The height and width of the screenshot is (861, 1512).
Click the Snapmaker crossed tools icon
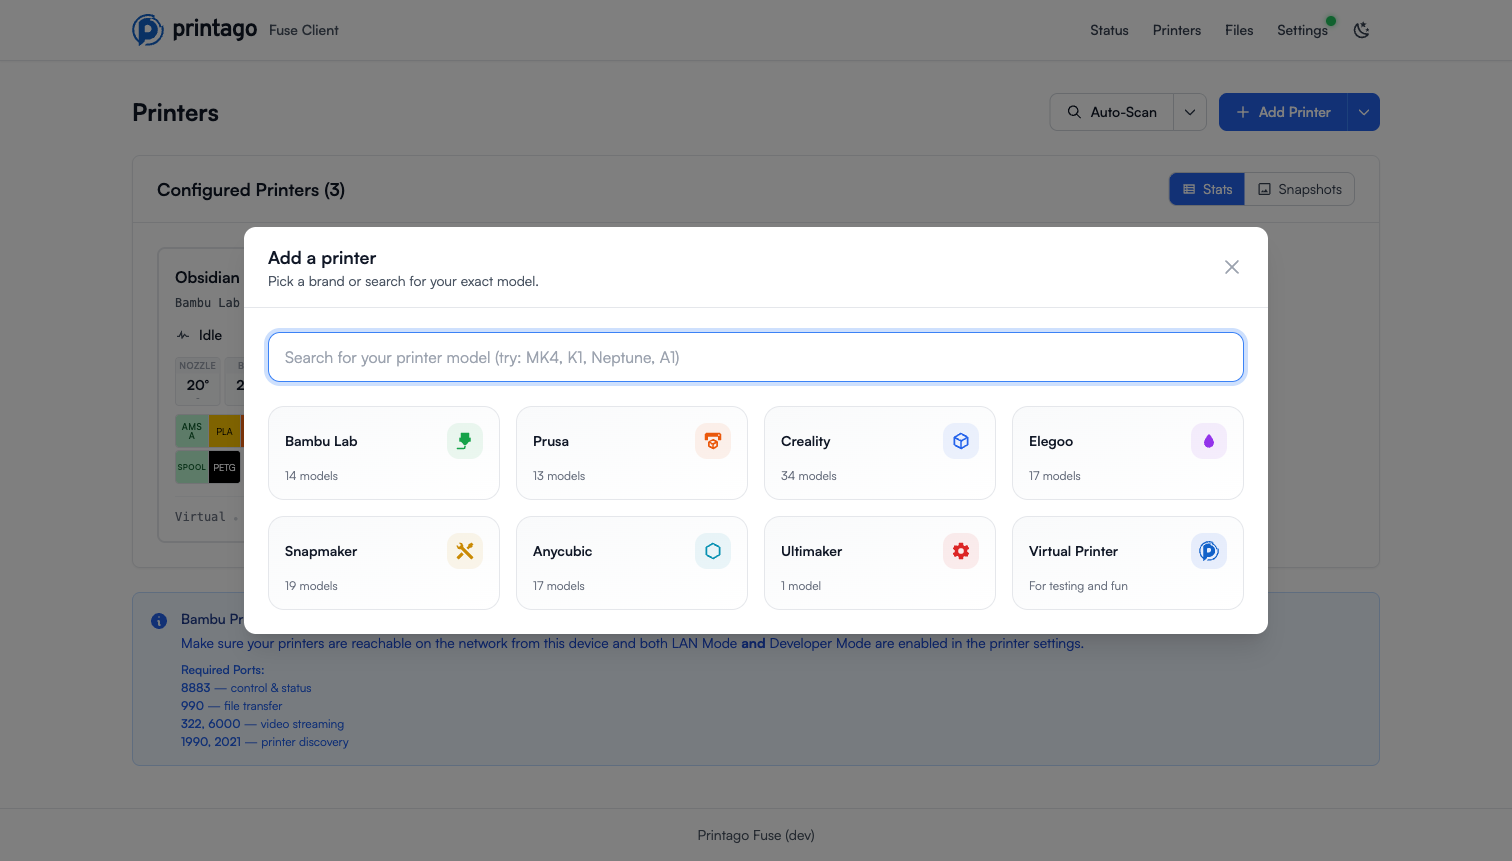click(465, 551)
